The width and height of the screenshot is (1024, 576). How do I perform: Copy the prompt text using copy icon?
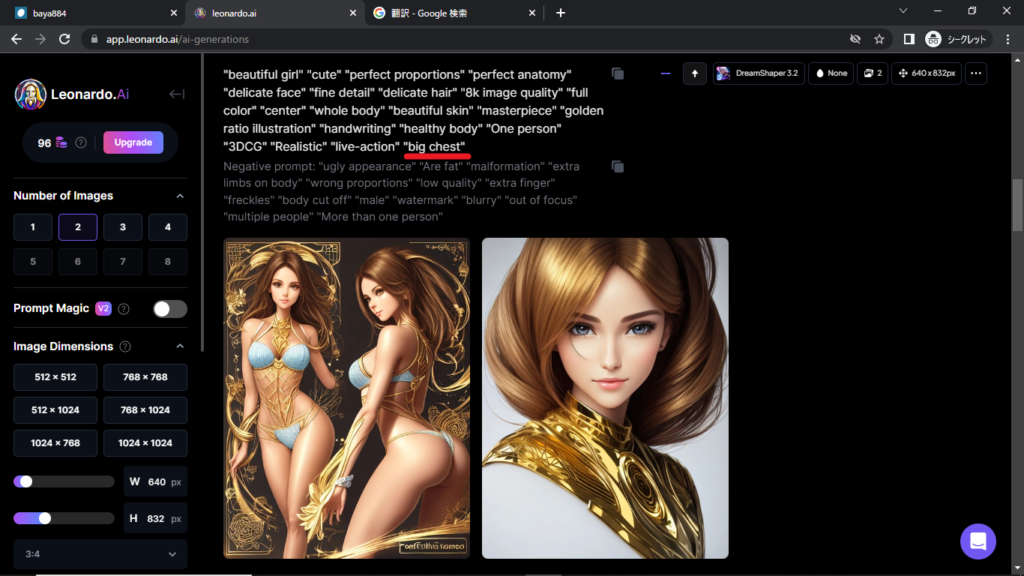click(617, 74)
